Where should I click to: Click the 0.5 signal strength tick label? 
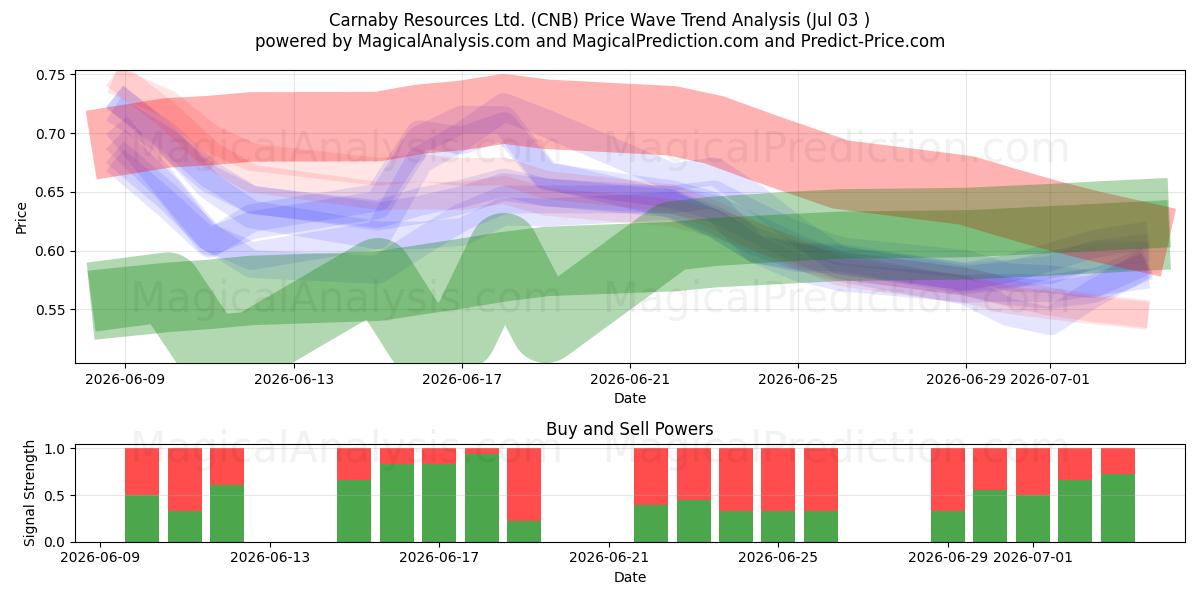click(55, 496)
